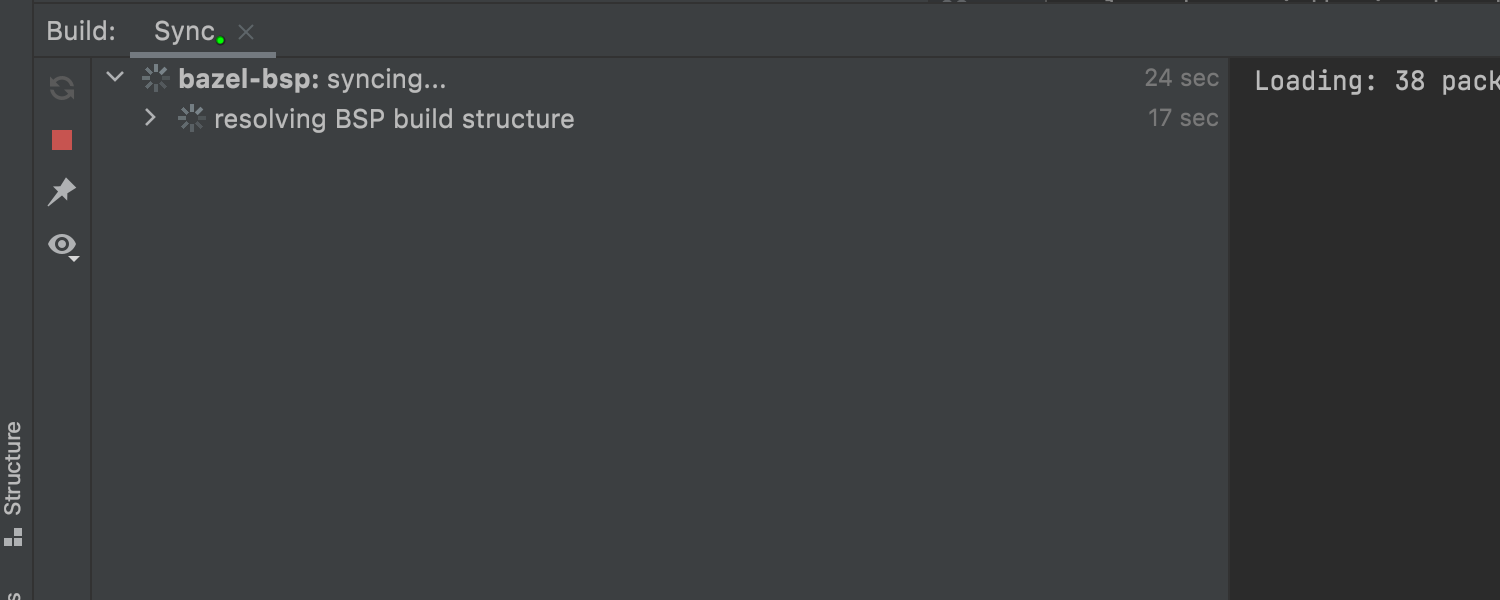Click the divider between tree and console
Screen dimensions: 1500x600
tap(1230, 300)
